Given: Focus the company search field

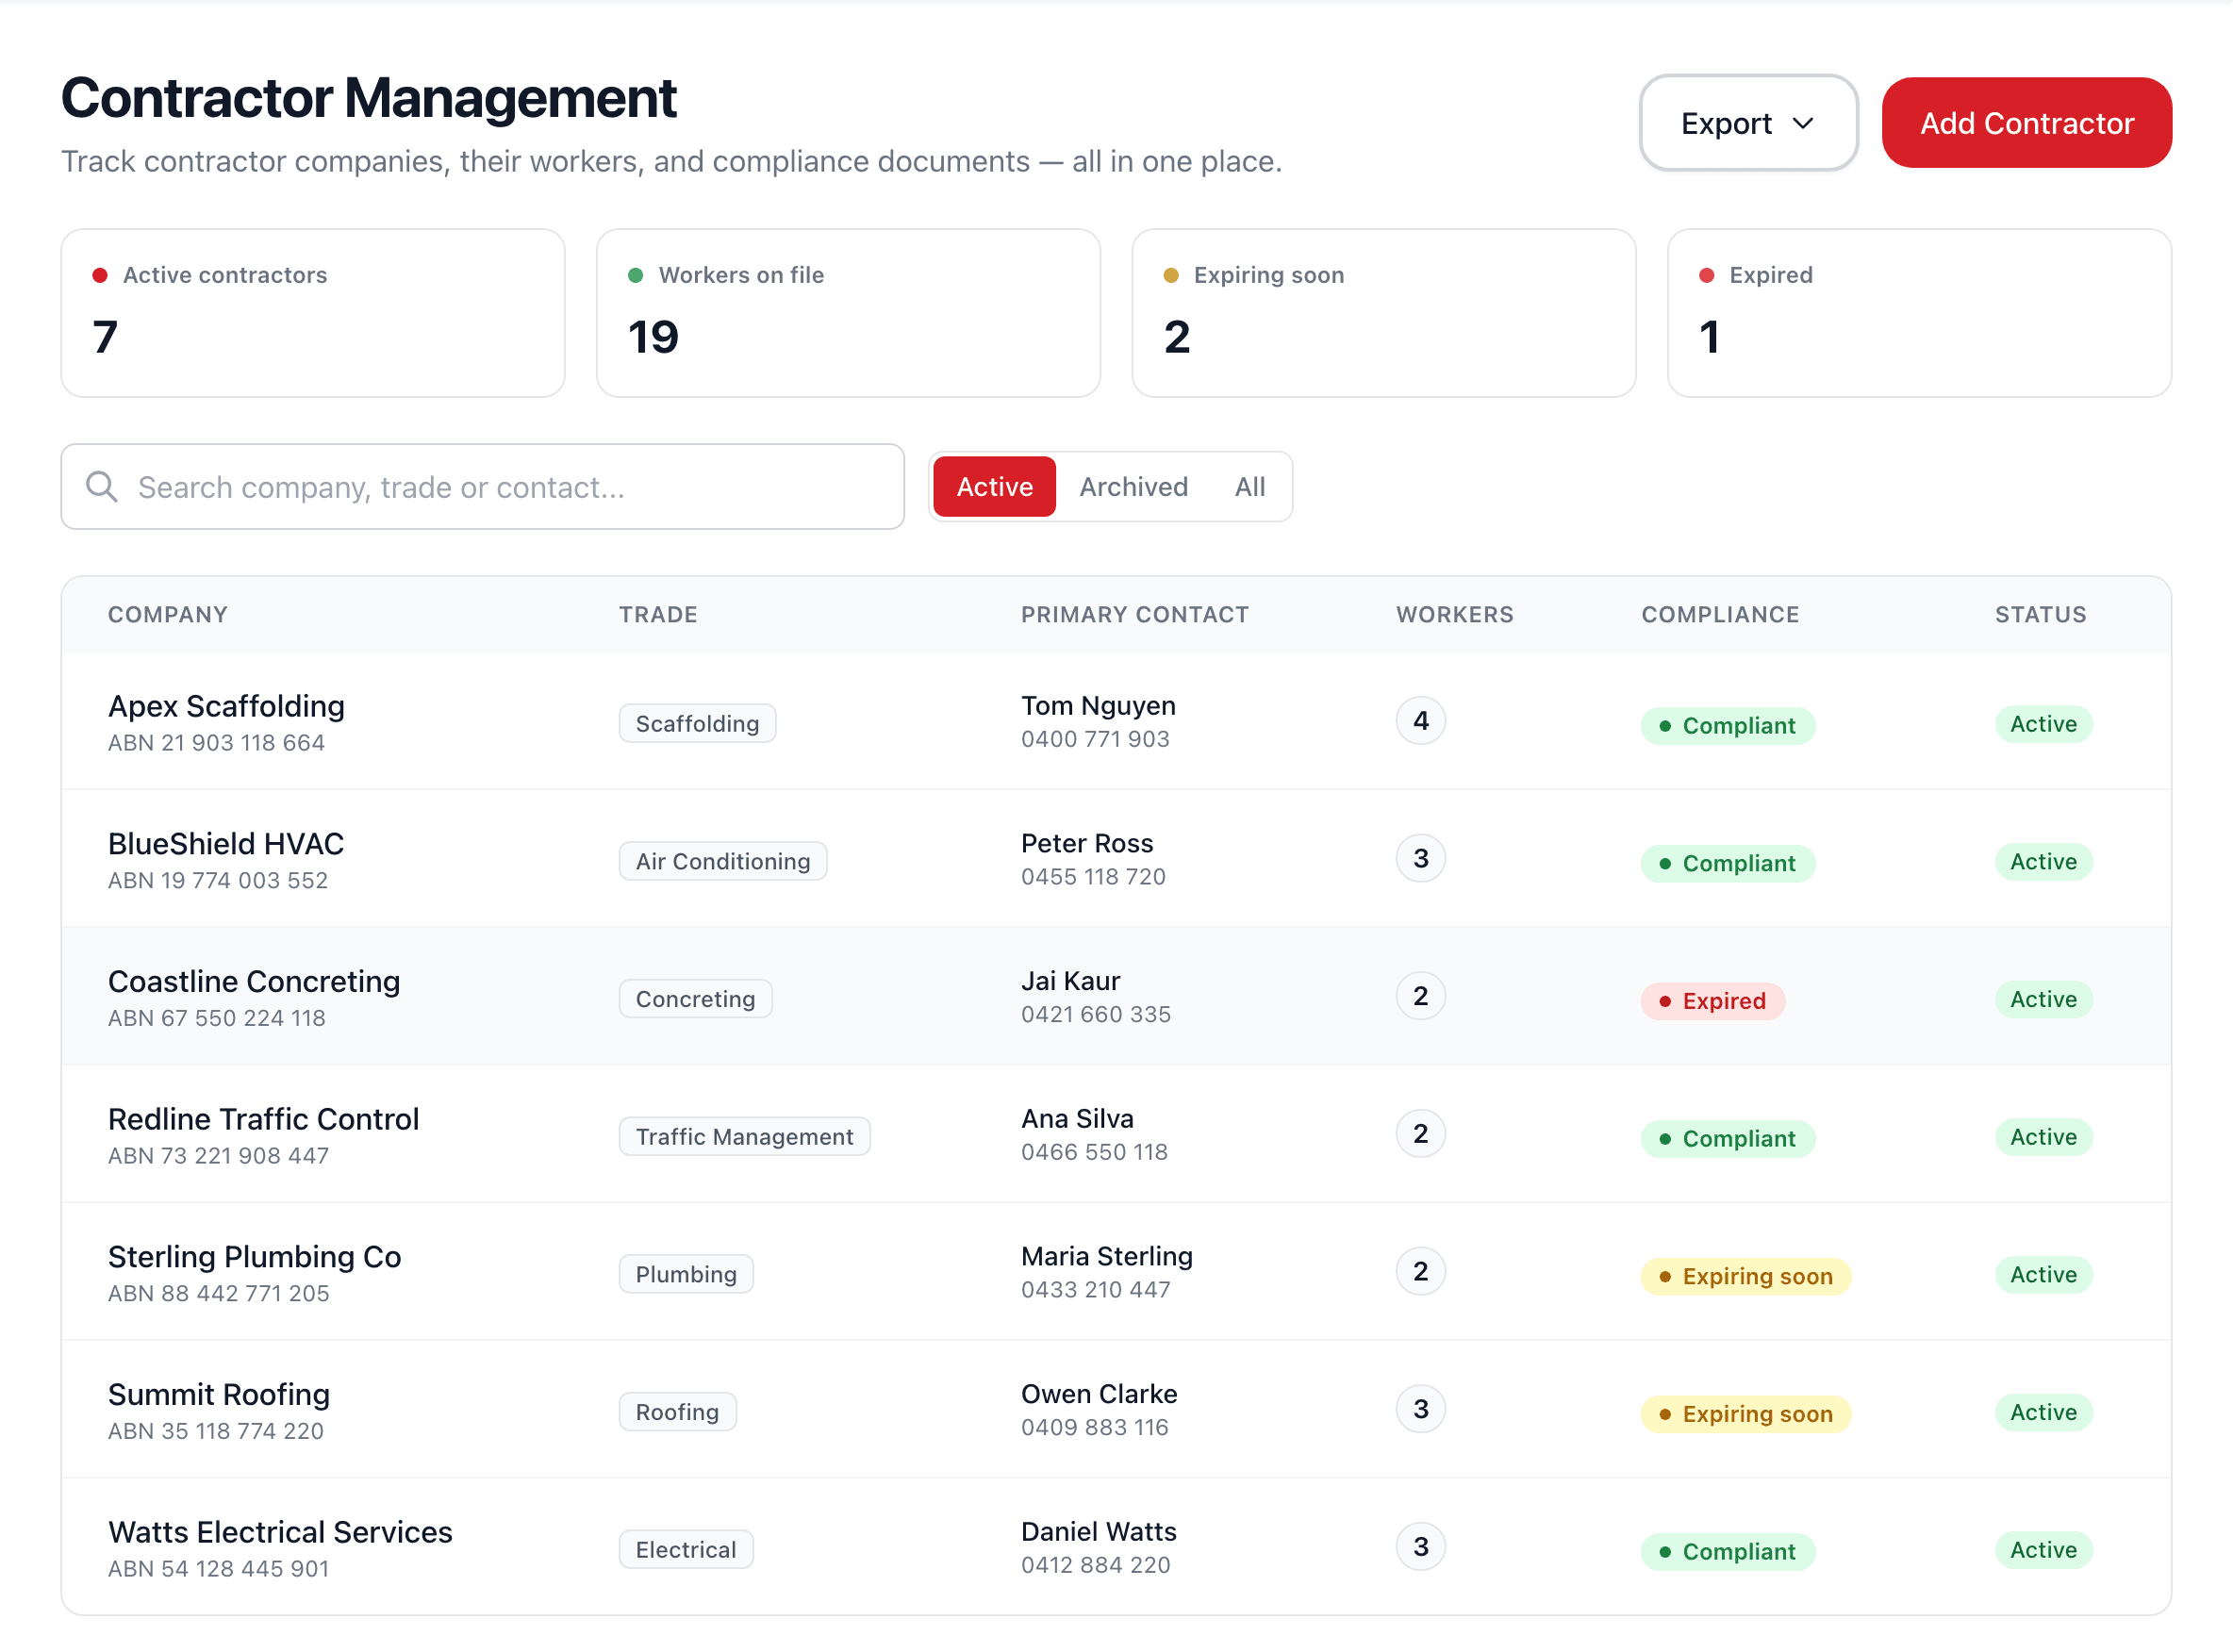Looking at the screenshot, I should [482, 487].
